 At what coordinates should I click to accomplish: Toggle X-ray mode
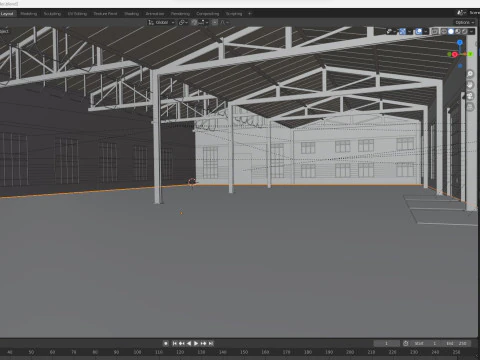[x=435, y=31]
